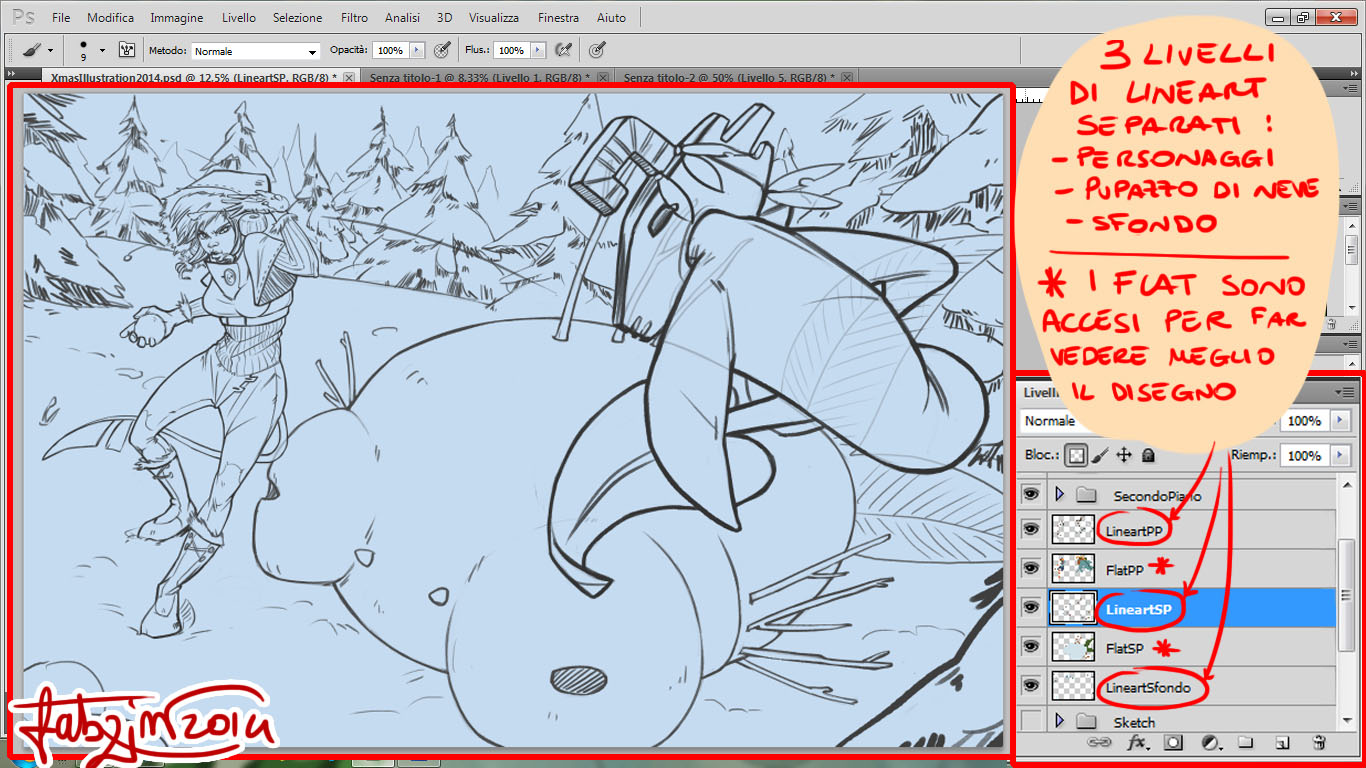Click the Photoshop Ps logo
The image size is (1366, 768).
point(22,17)
